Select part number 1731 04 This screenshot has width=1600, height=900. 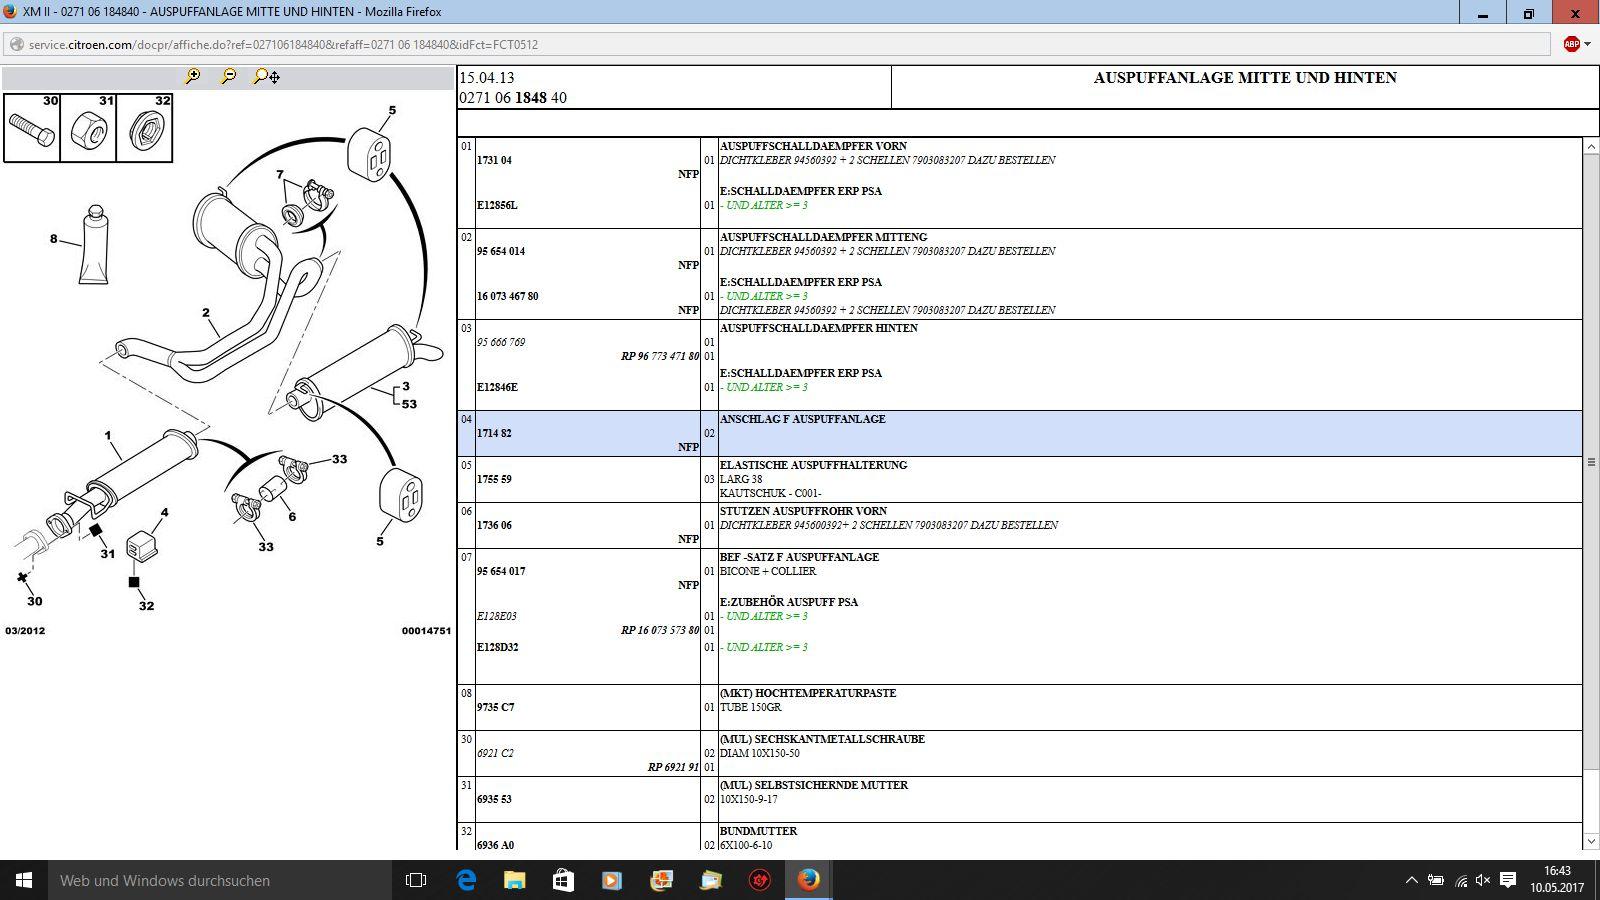[x=494, y=160]
